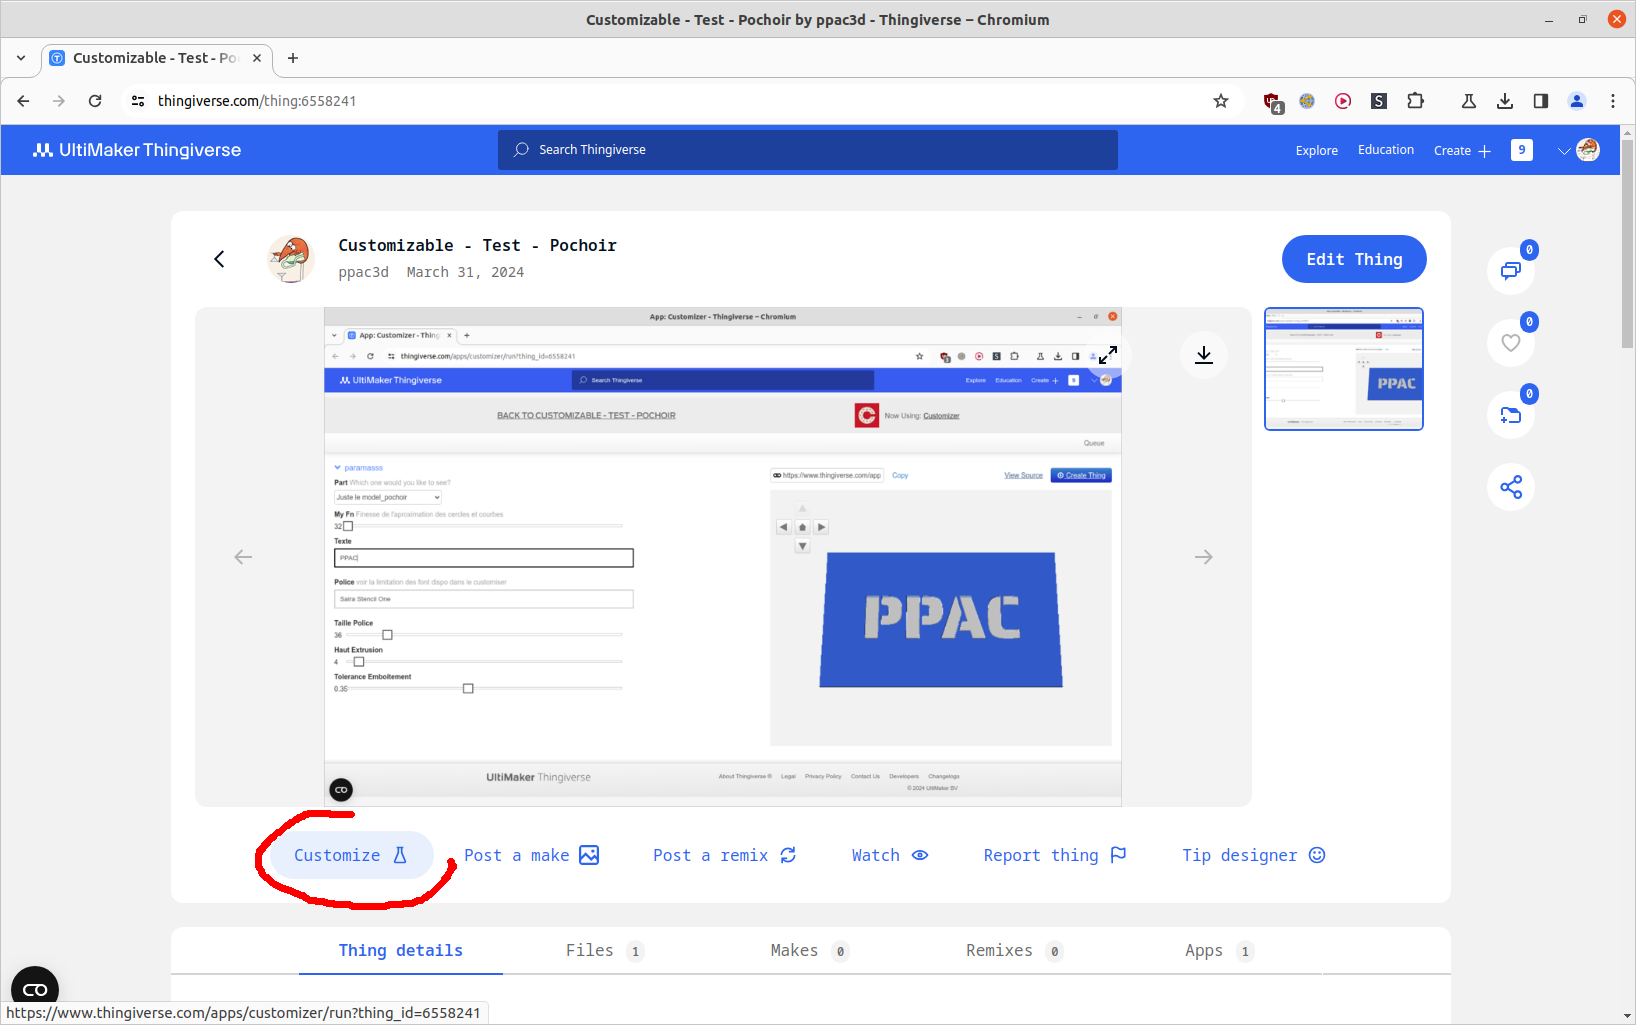Open the Create plus menu
Viewport: 1636px width, 1025px height.
1462,151
